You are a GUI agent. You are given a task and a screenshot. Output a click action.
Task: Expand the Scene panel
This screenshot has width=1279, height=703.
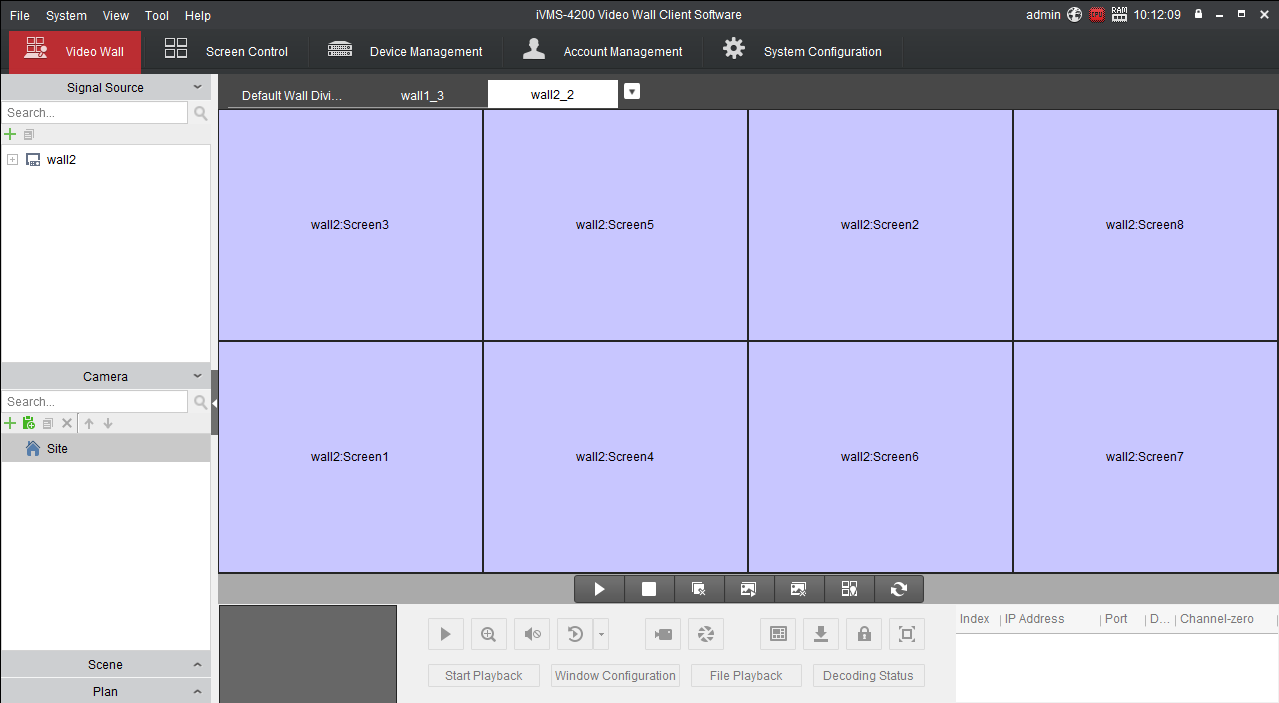[105, 665]
